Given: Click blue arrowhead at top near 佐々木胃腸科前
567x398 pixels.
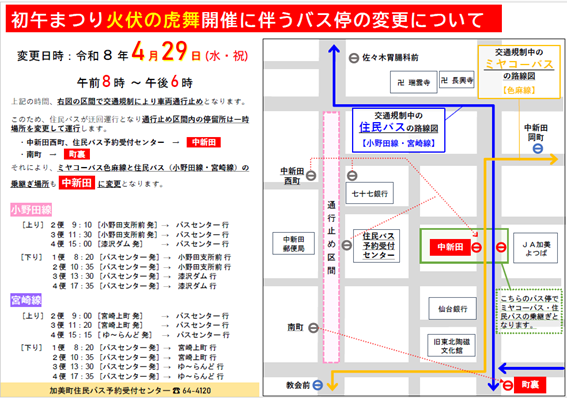Looking at the screenshot, I should tap(334, 50).
